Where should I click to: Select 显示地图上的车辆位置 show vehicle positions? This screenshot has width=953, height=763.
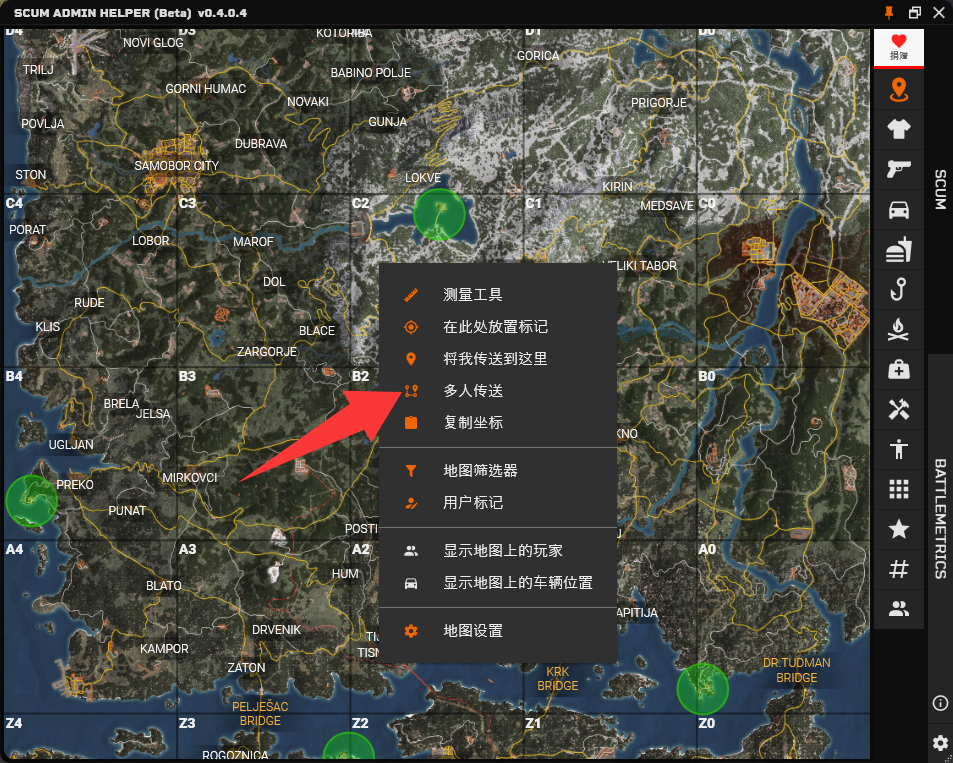click(498, 582)
